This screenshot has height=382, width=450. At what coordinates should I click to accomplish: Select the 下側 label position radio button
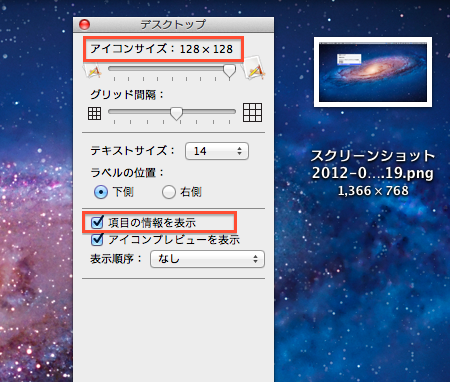point(101,192)
